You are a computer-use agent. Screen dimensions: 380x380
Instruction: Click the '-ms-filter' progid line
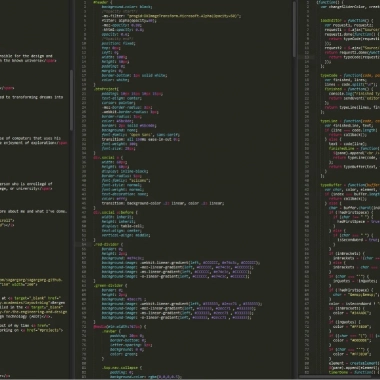pos(171,16)
